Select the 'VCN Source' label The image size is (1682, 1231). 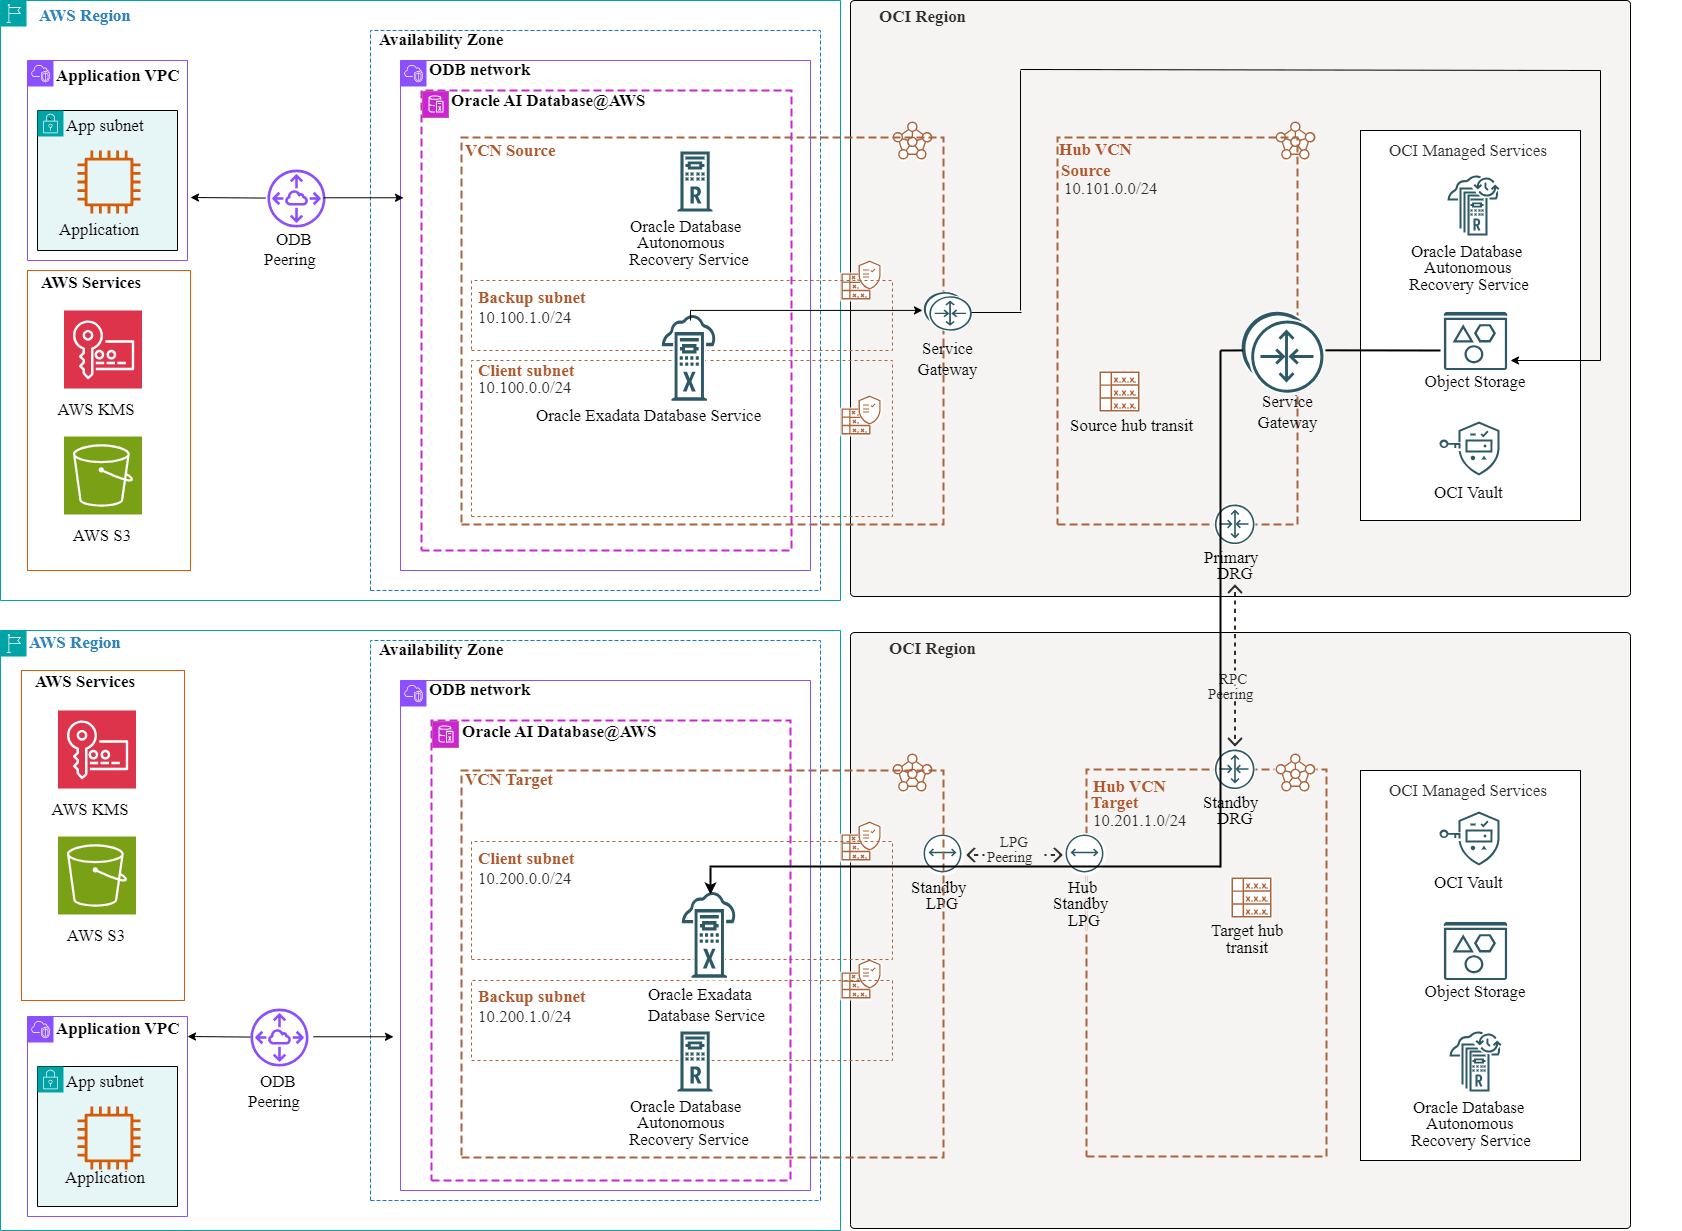point(510,151)
